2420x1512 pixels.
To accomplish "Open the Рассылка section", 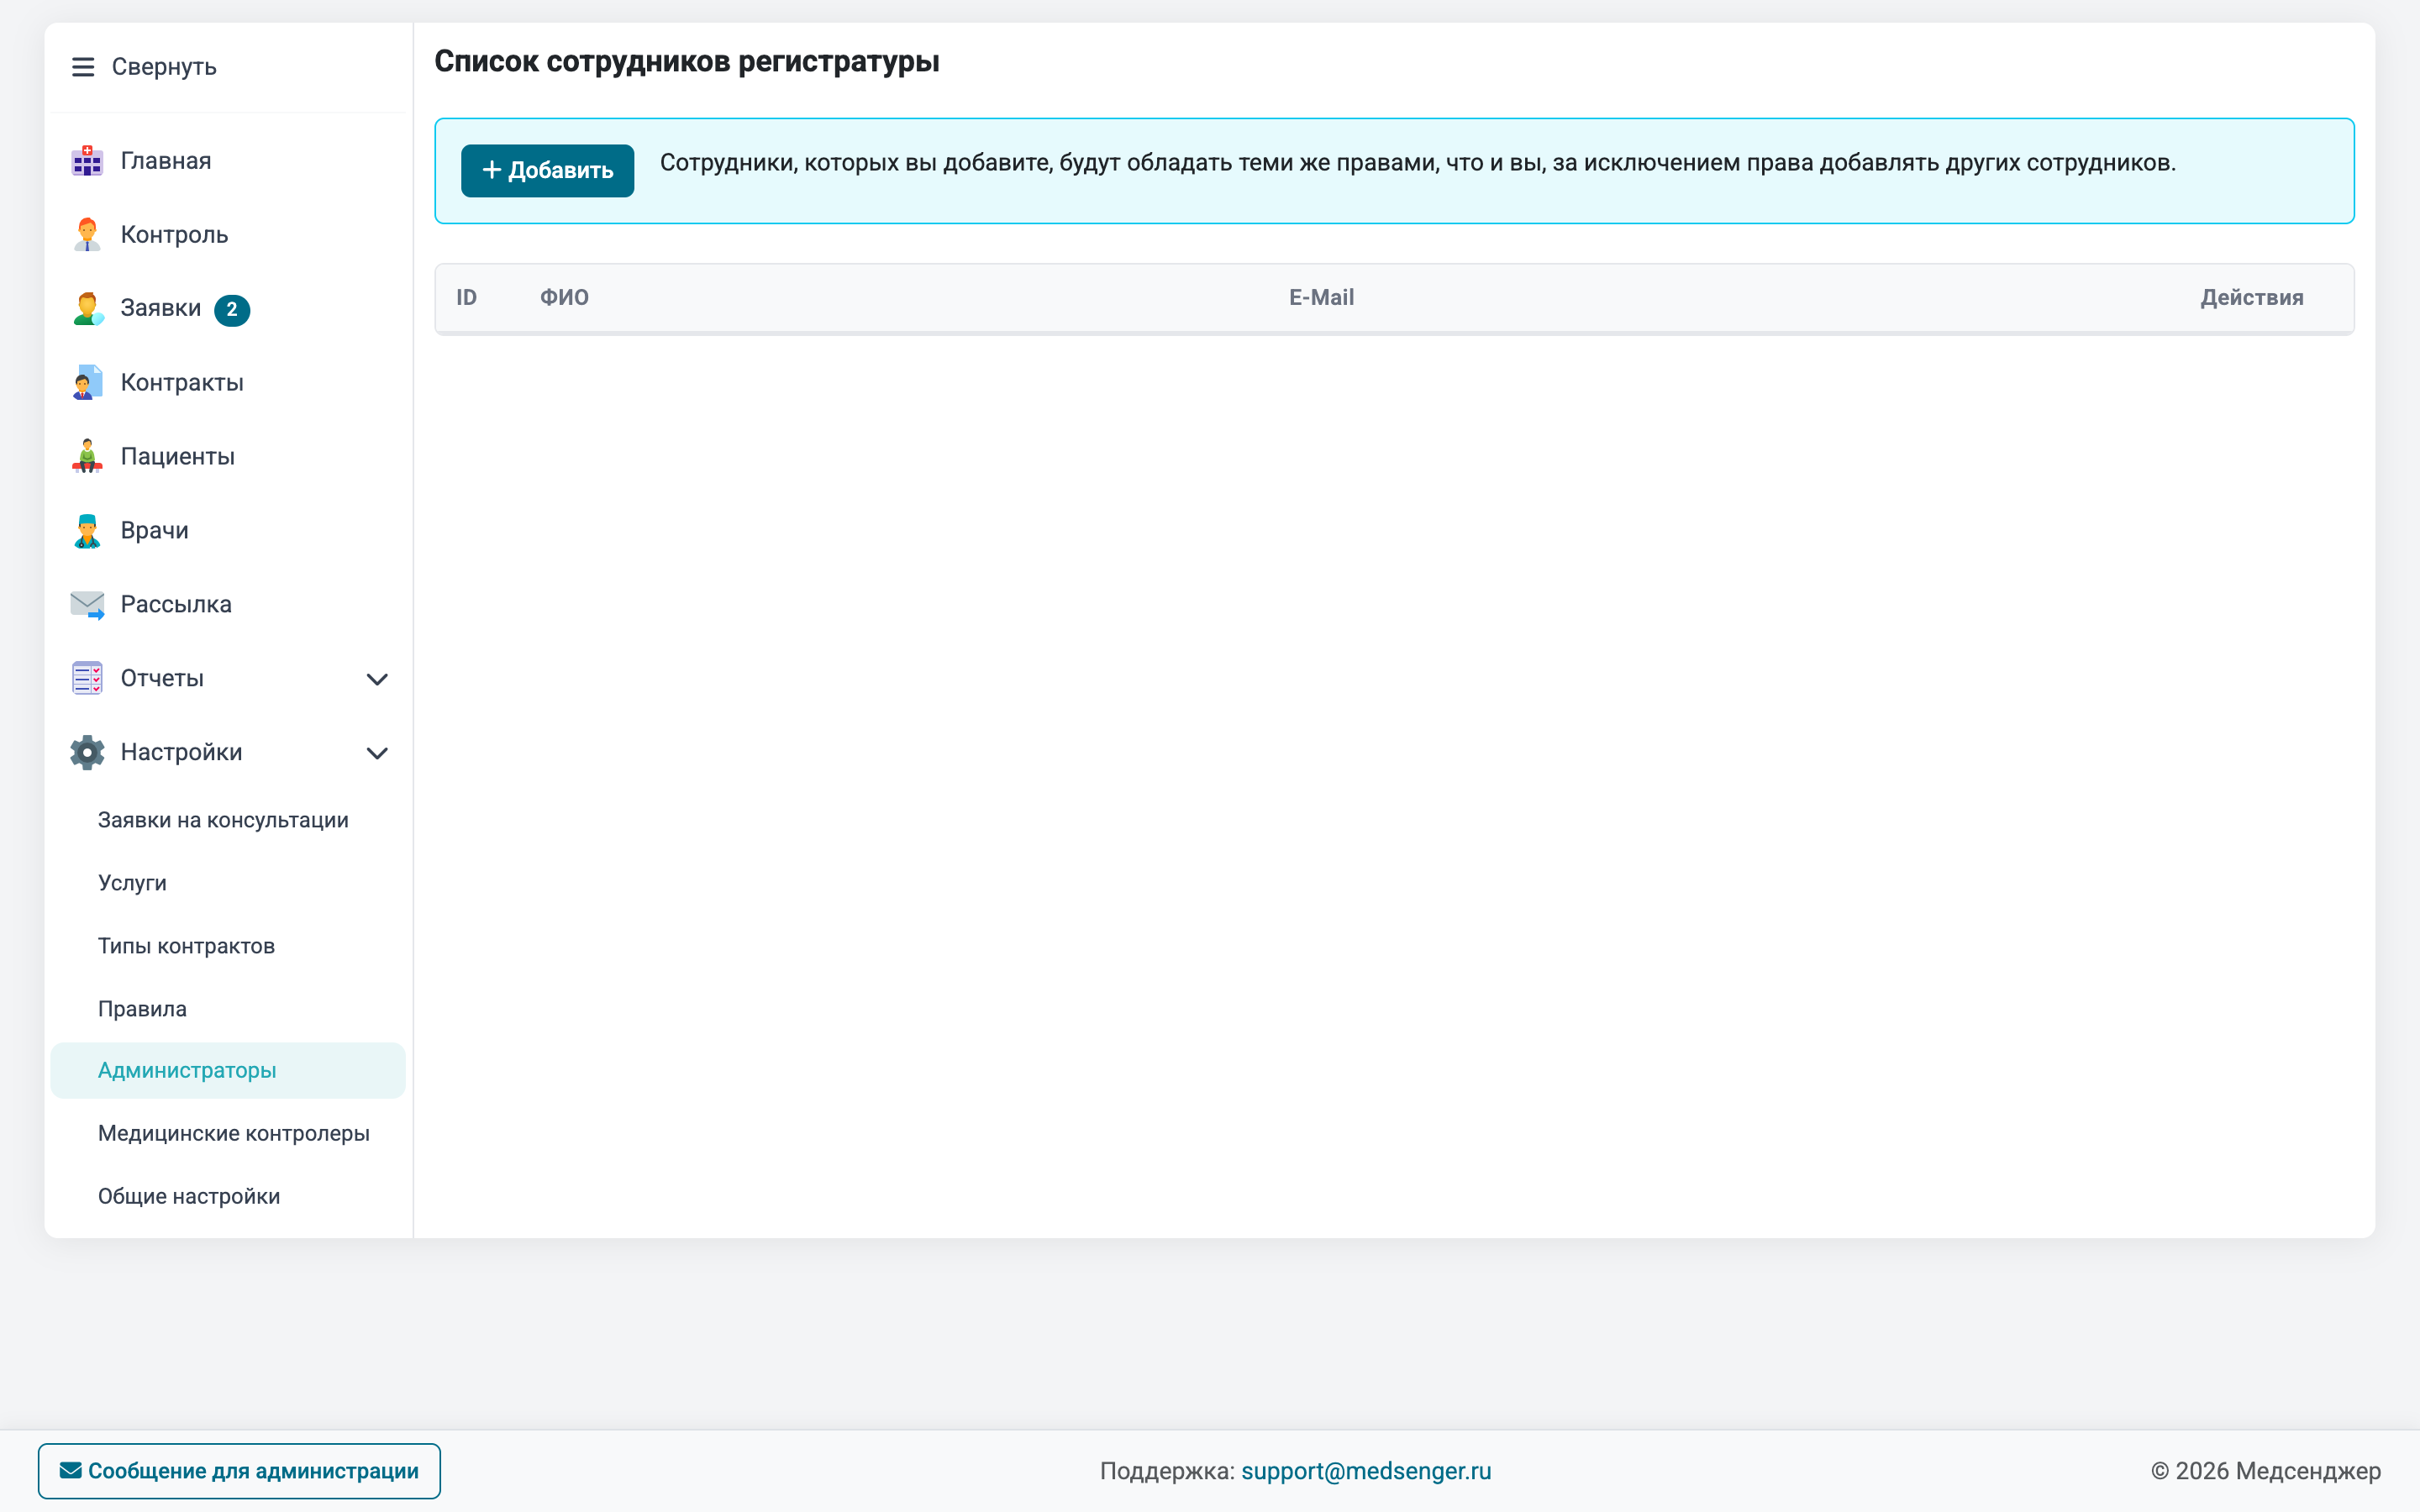I will [x=176, y=605].
